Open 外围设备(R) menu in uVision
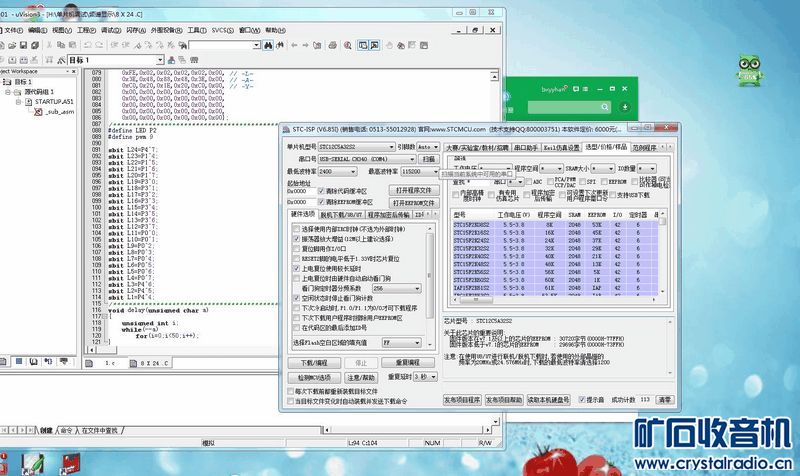800x476 pixels. (x=167, y=31)
